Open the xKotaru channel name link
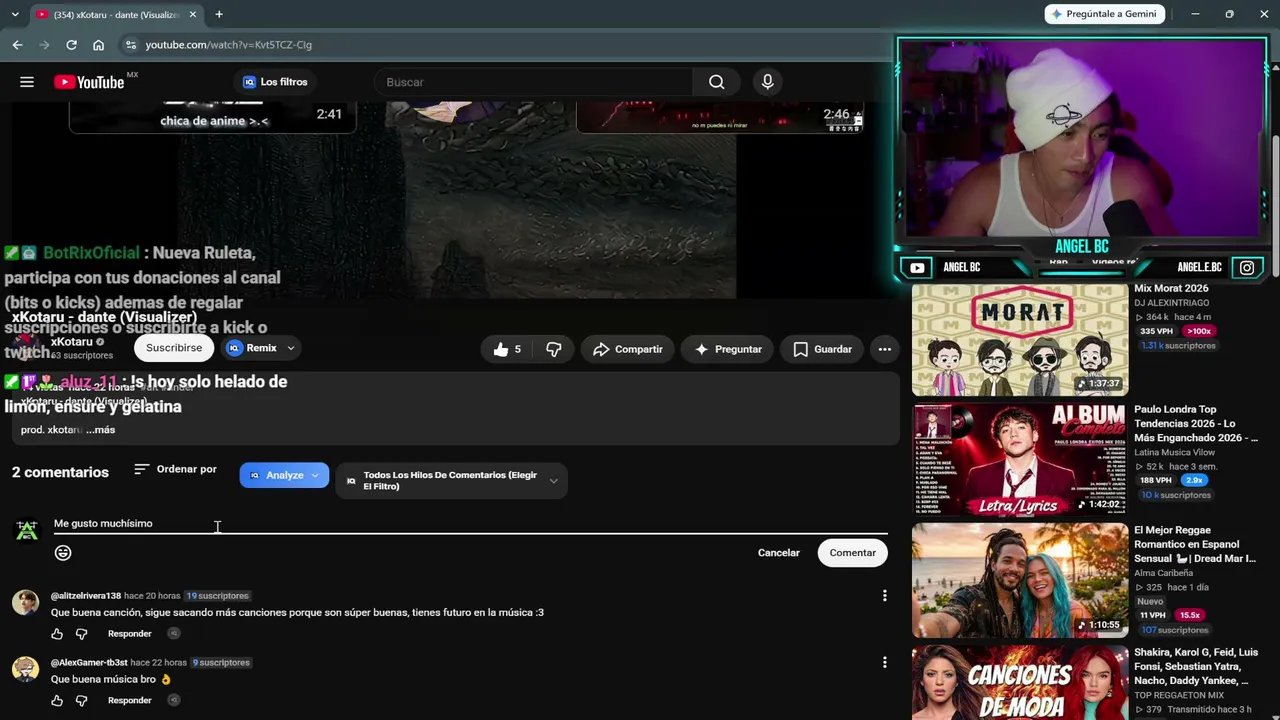 (72, 342)
